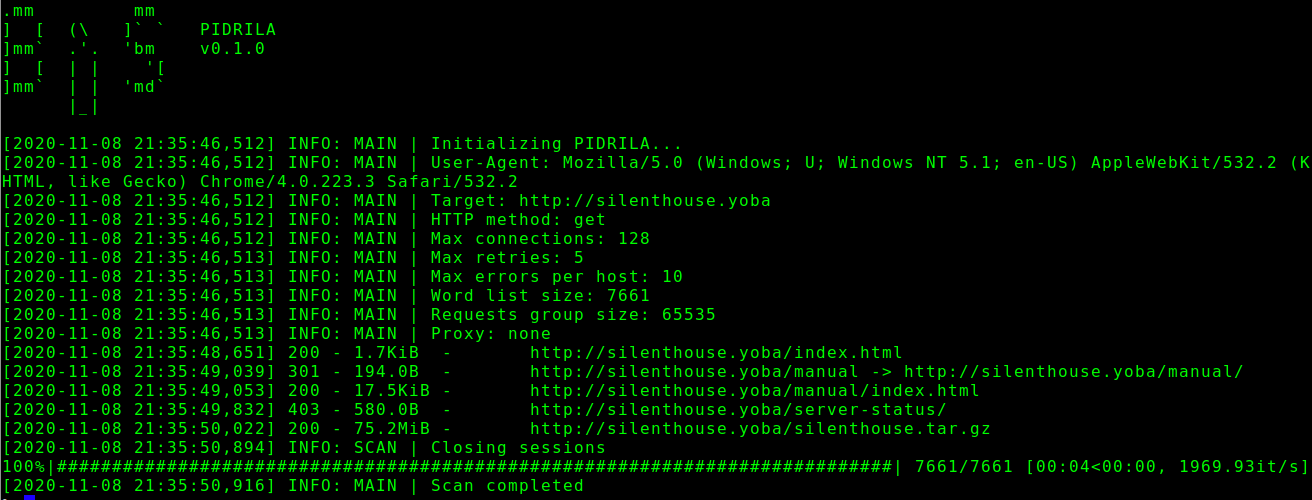Click the server-status URL with 403 response

pyautogui.click(x=738, y=410)
